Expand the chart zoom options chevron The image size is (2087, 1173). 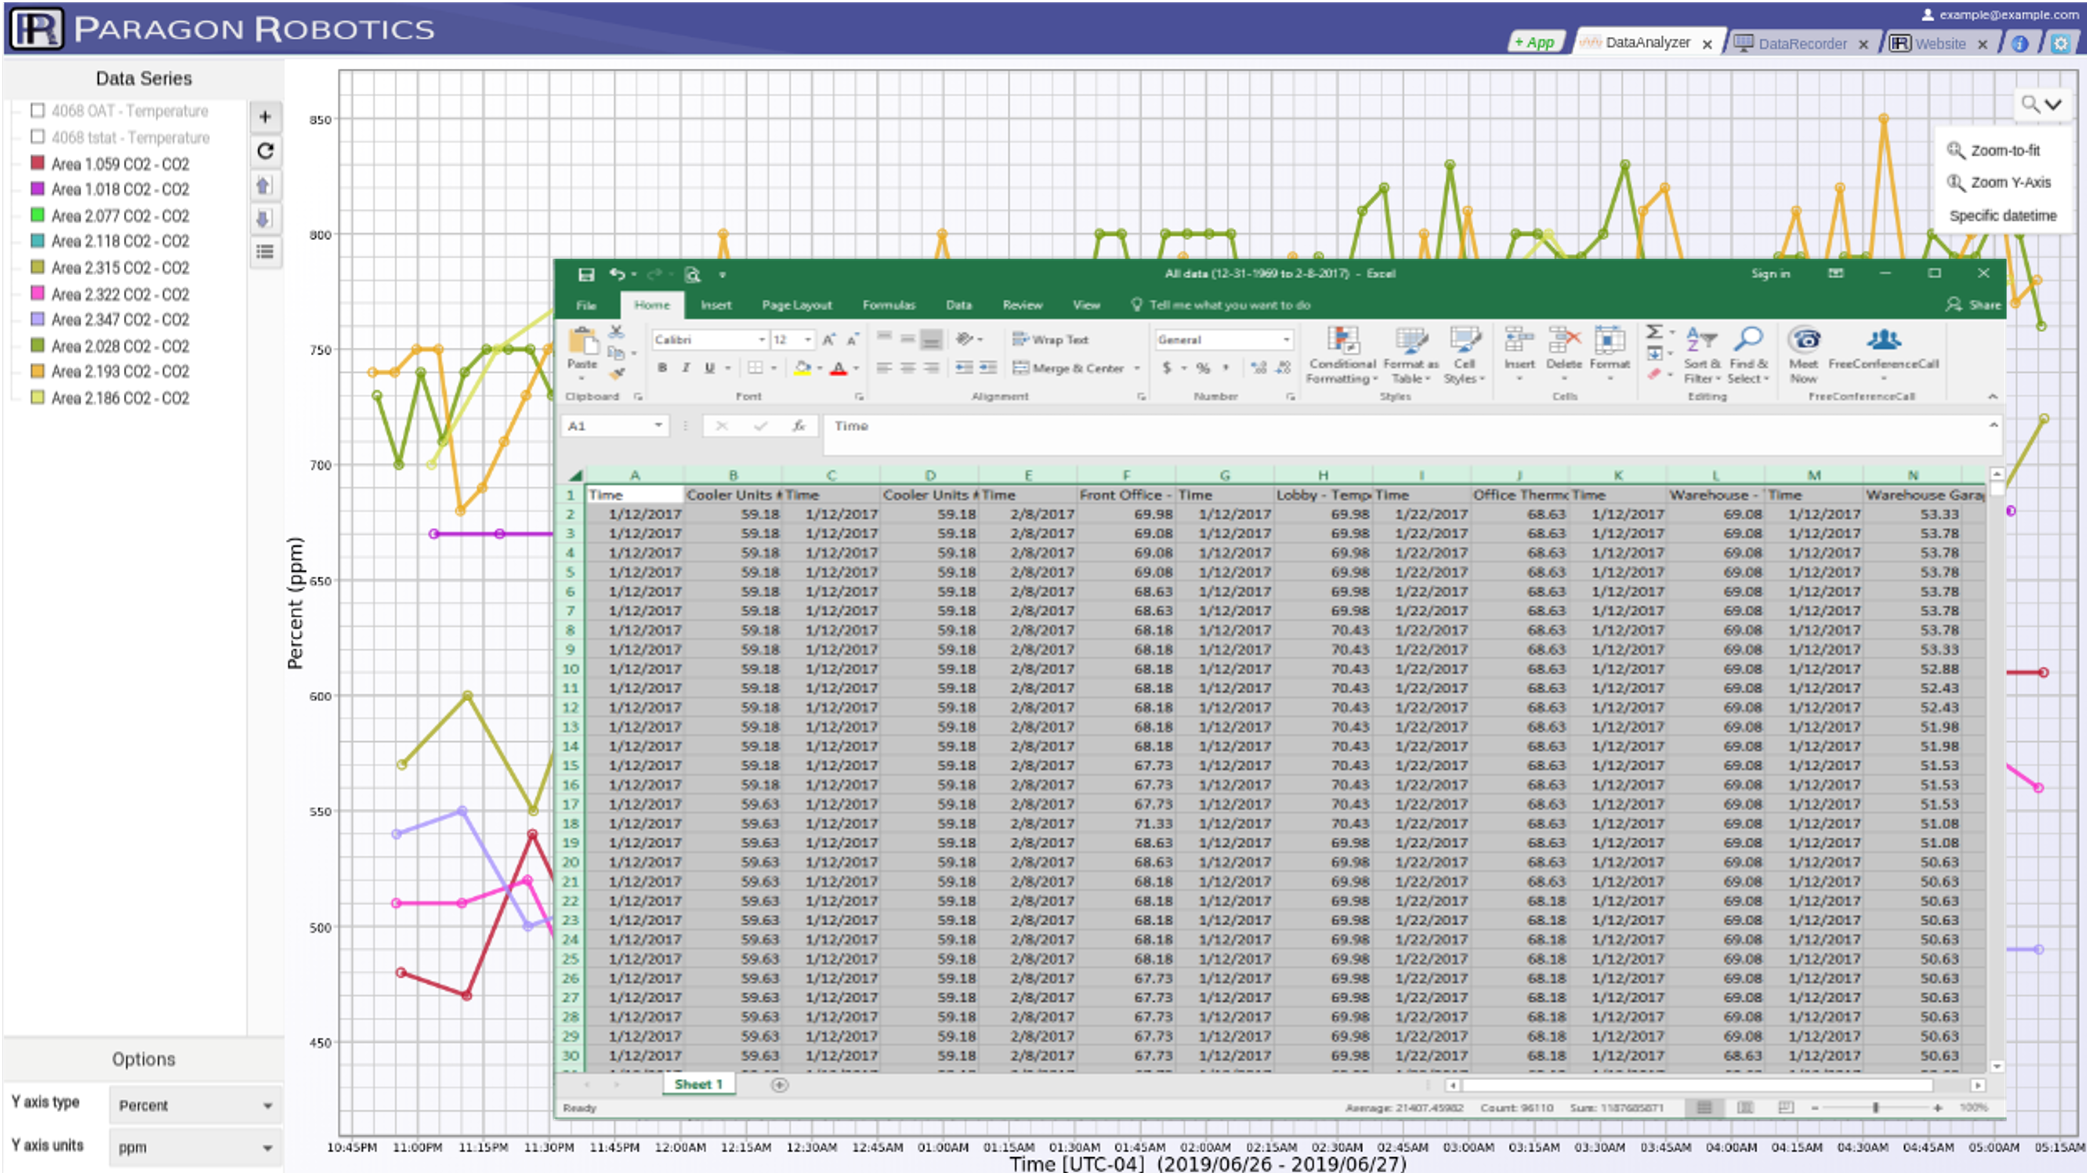[x=2054, y=104]
